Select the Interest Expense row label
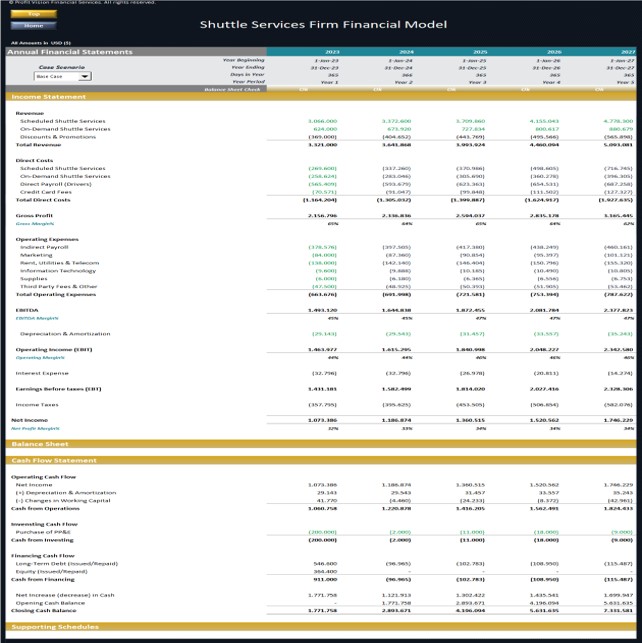Screen dimensions: 642x643 click(42, 373)
